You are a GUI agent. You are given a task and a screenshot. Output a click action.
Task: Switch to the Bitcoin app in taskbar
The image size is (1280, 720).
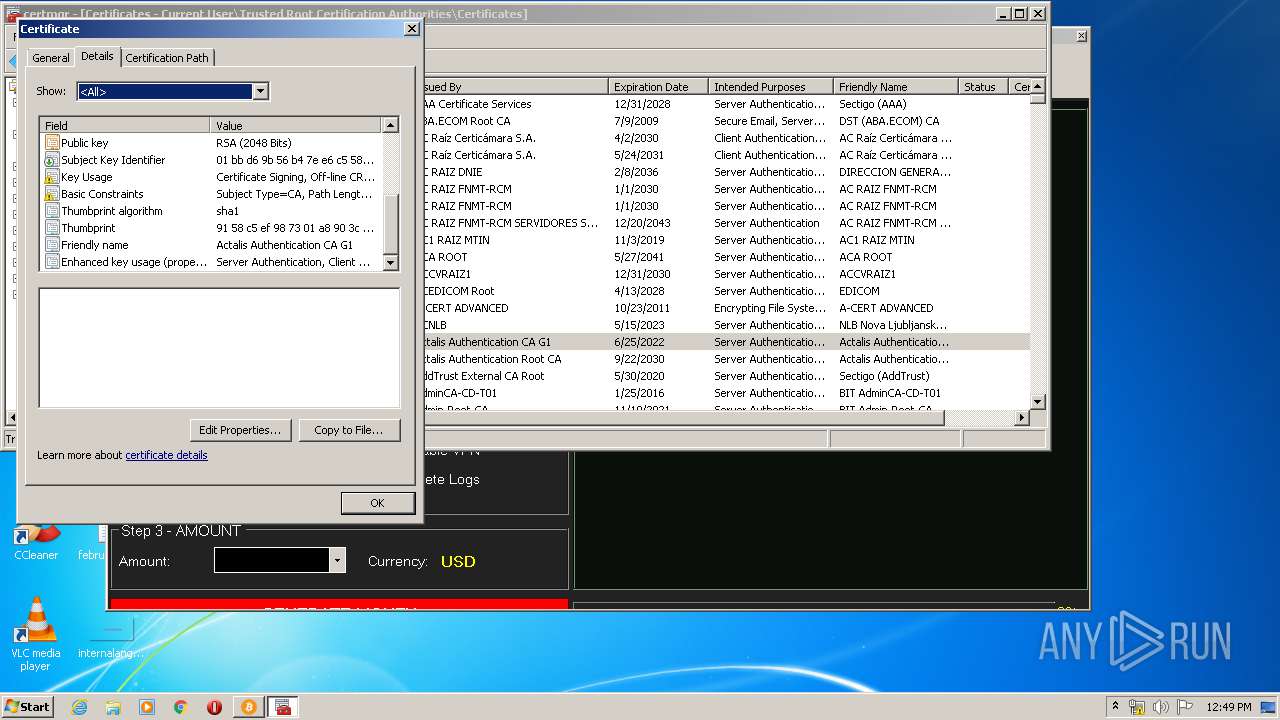point(249,707)
